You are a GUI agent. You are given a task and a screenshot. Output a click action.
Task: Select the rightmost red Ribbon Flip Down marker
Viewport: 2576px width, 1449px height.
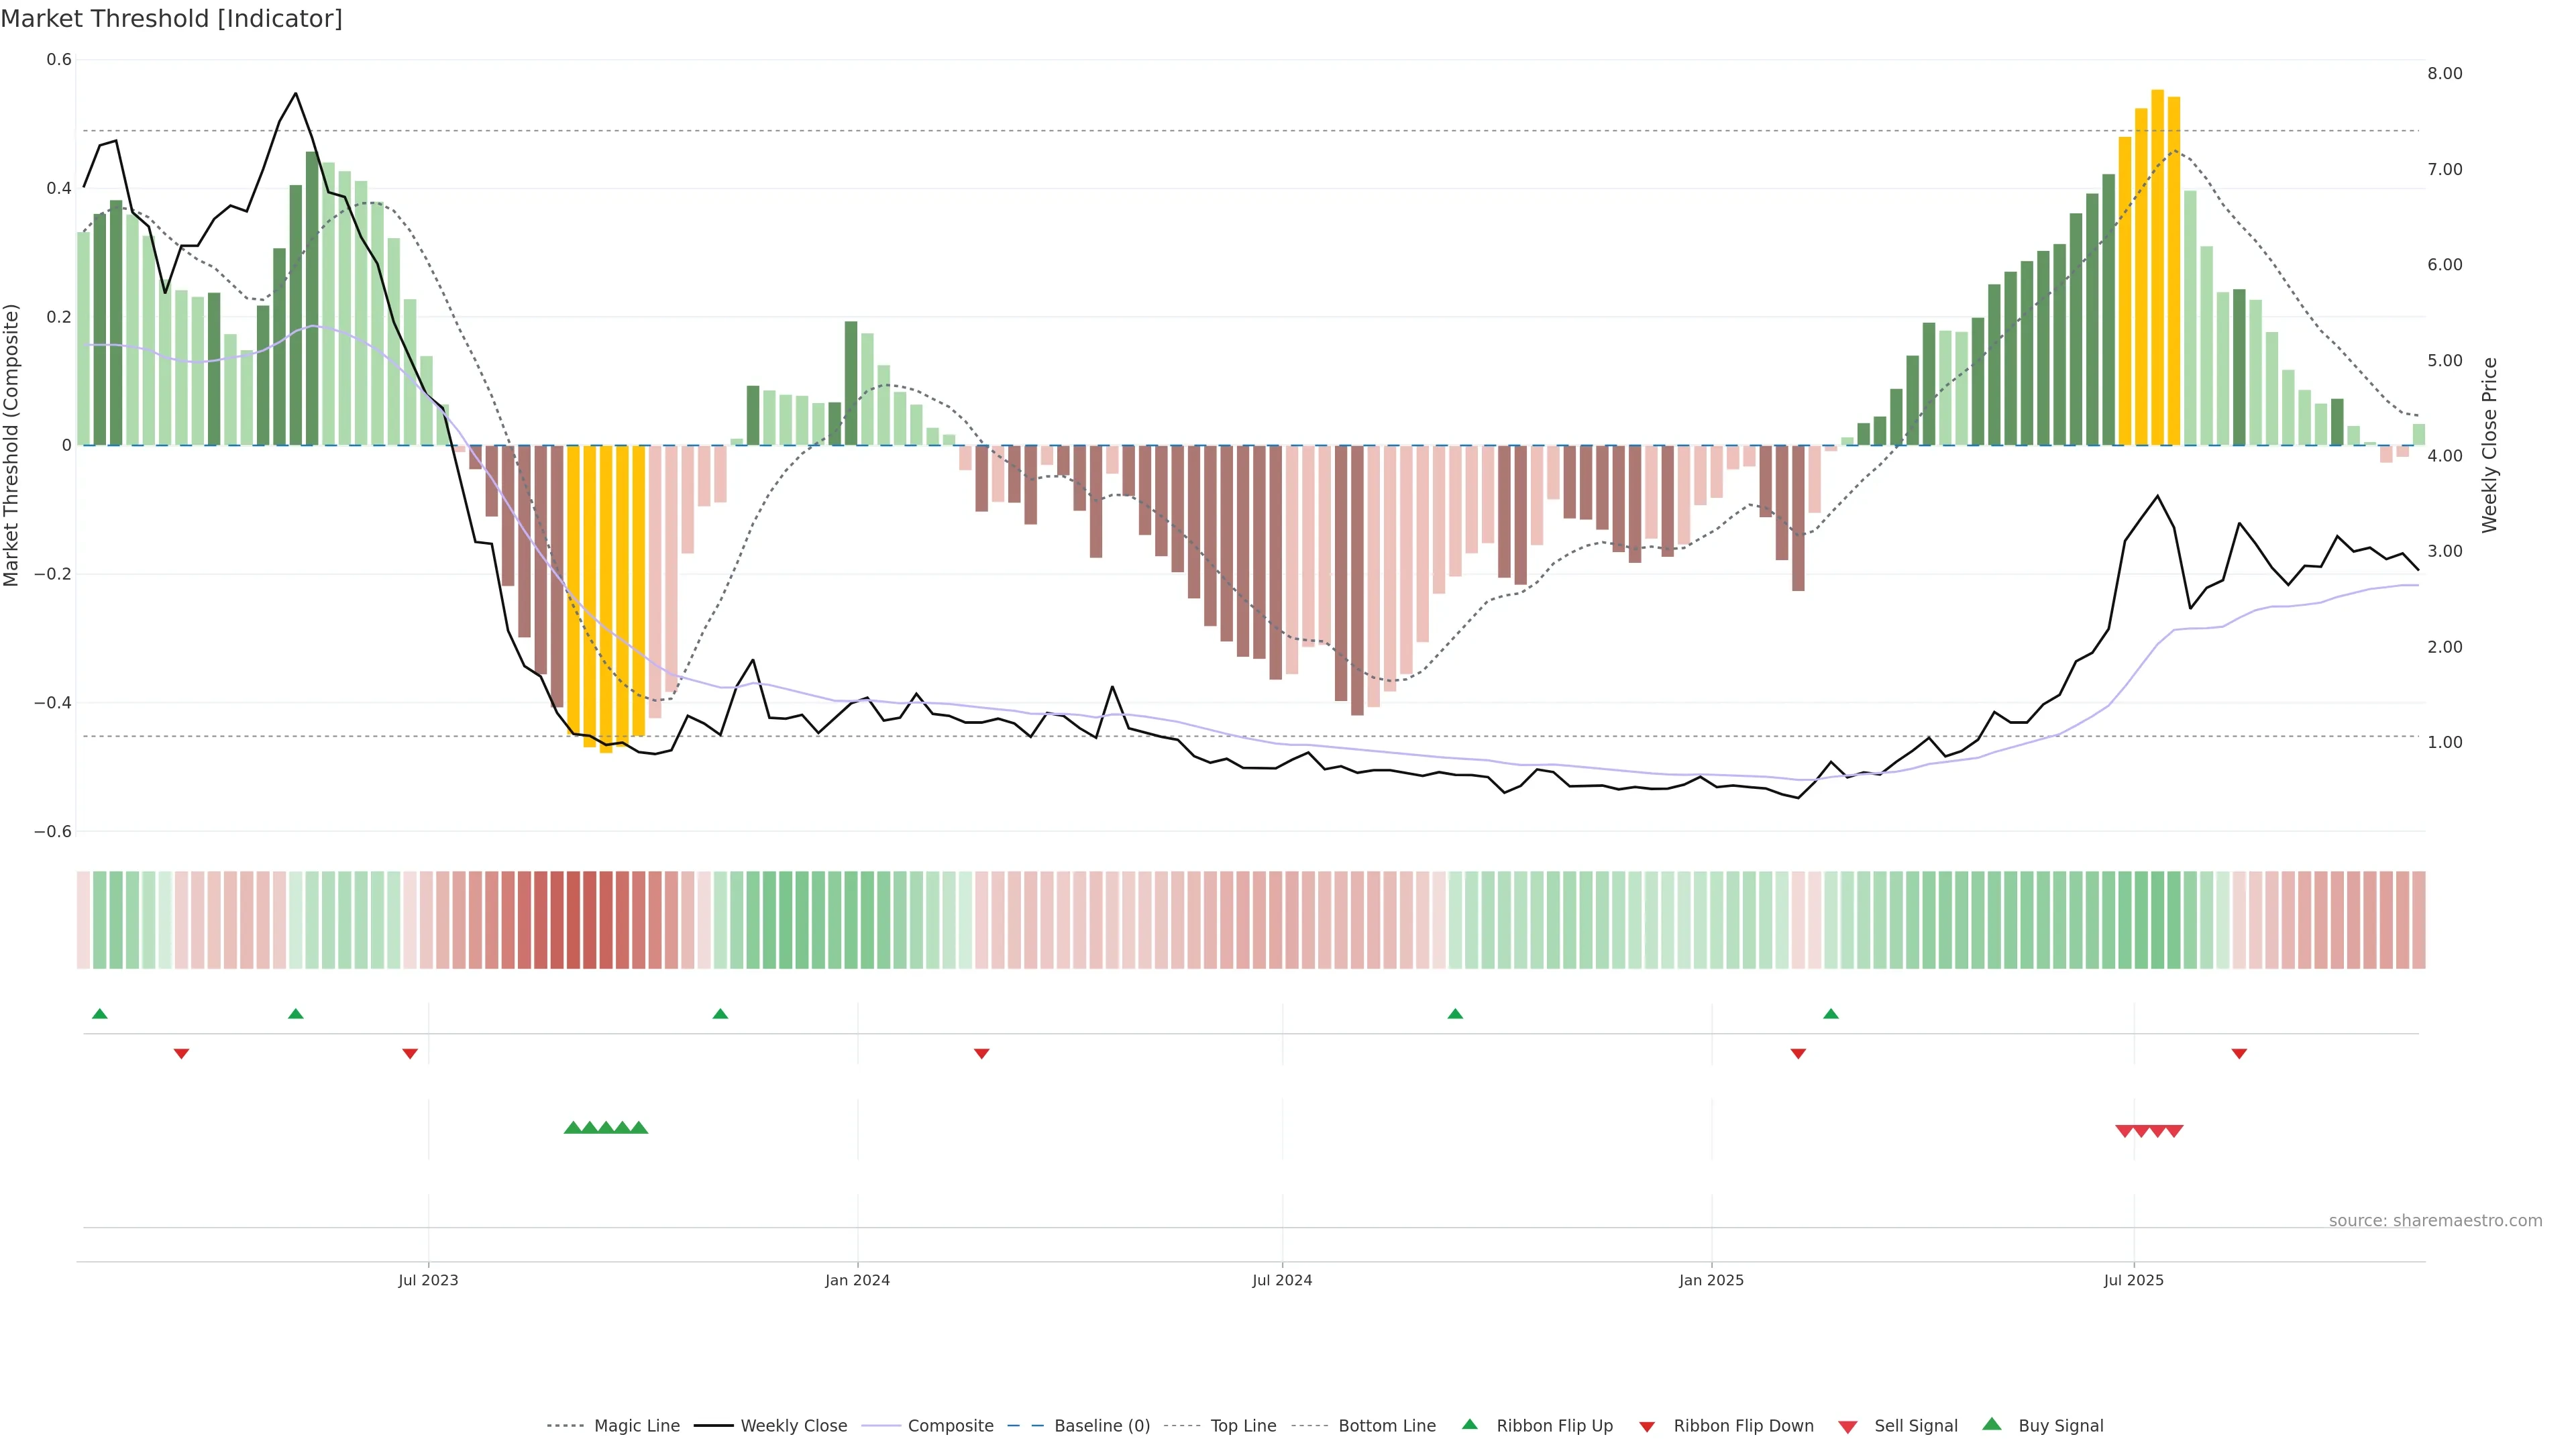[2239, 1053]
